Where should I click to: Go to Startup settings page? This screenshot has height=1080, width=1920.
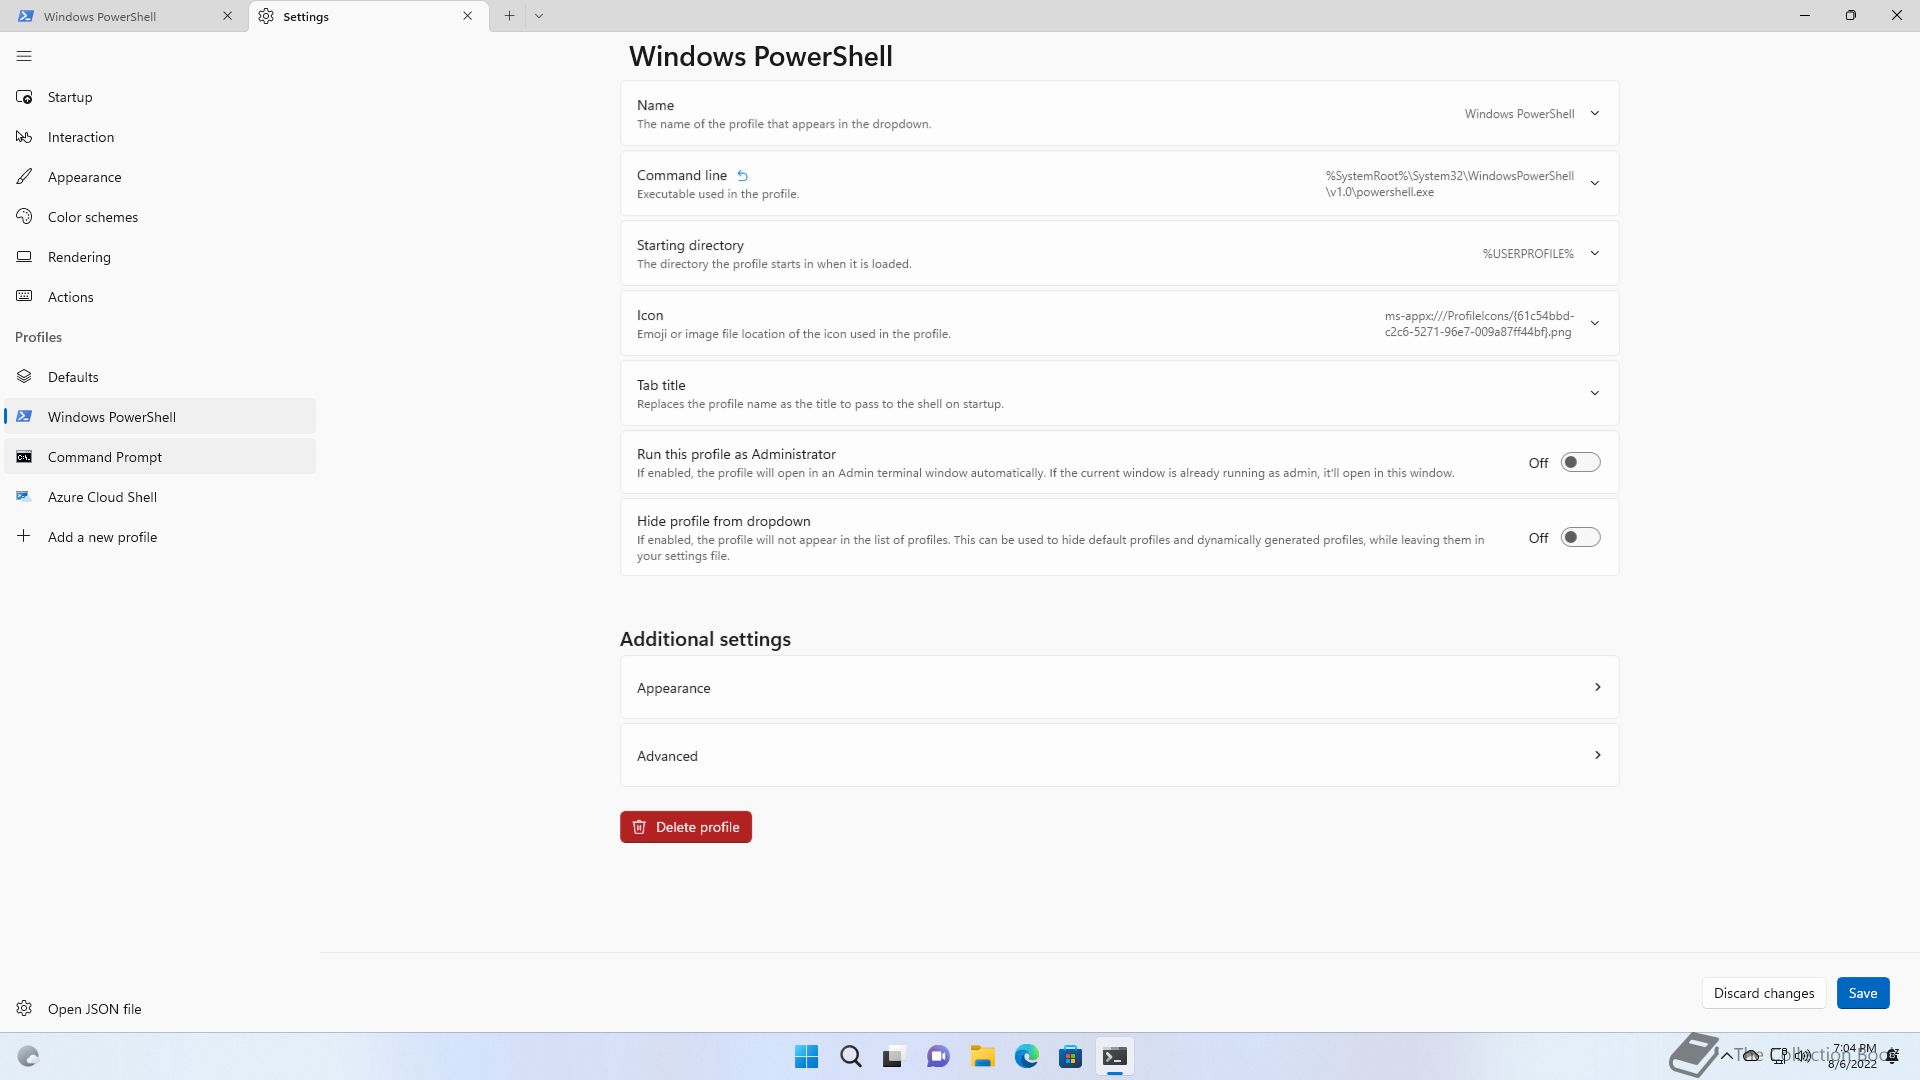tap(160, 97)
